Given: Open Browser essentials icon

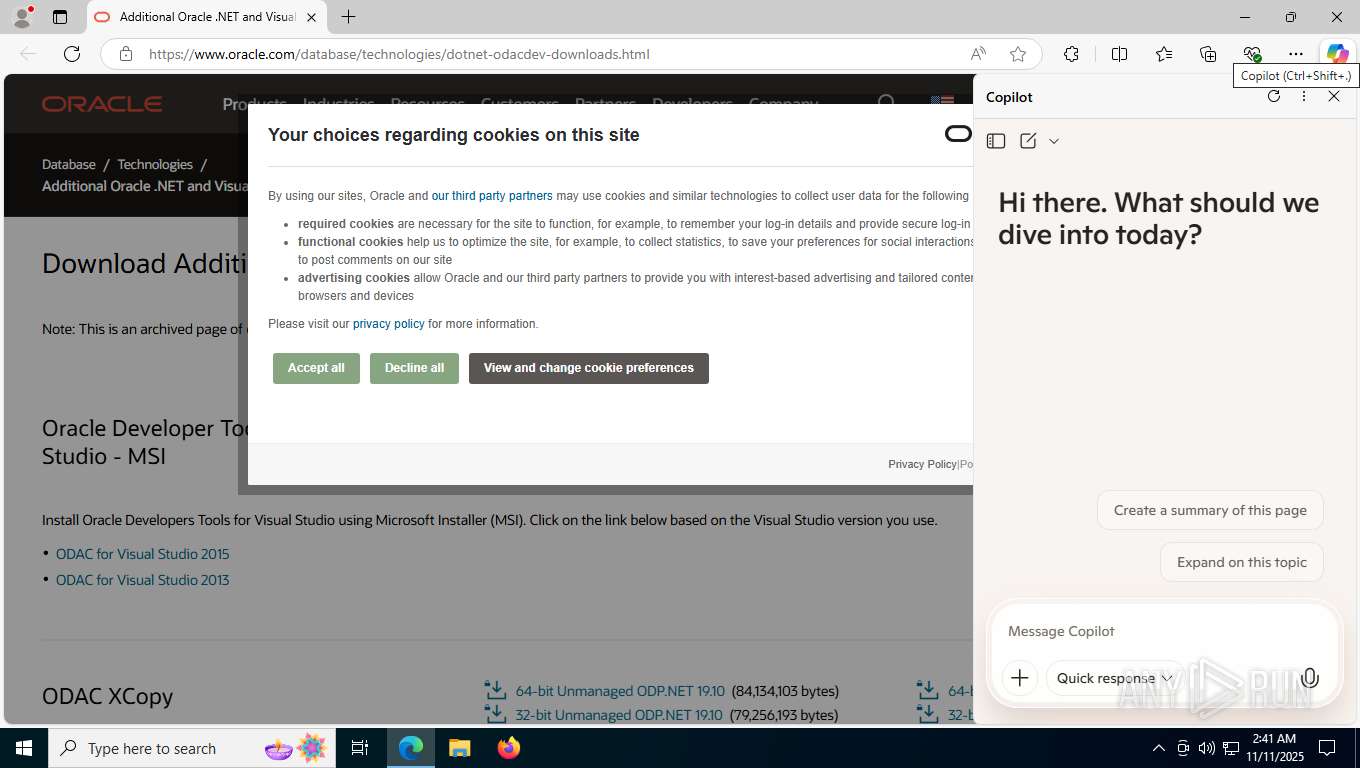Looking at the screenshot, I should click(1252, 54).
